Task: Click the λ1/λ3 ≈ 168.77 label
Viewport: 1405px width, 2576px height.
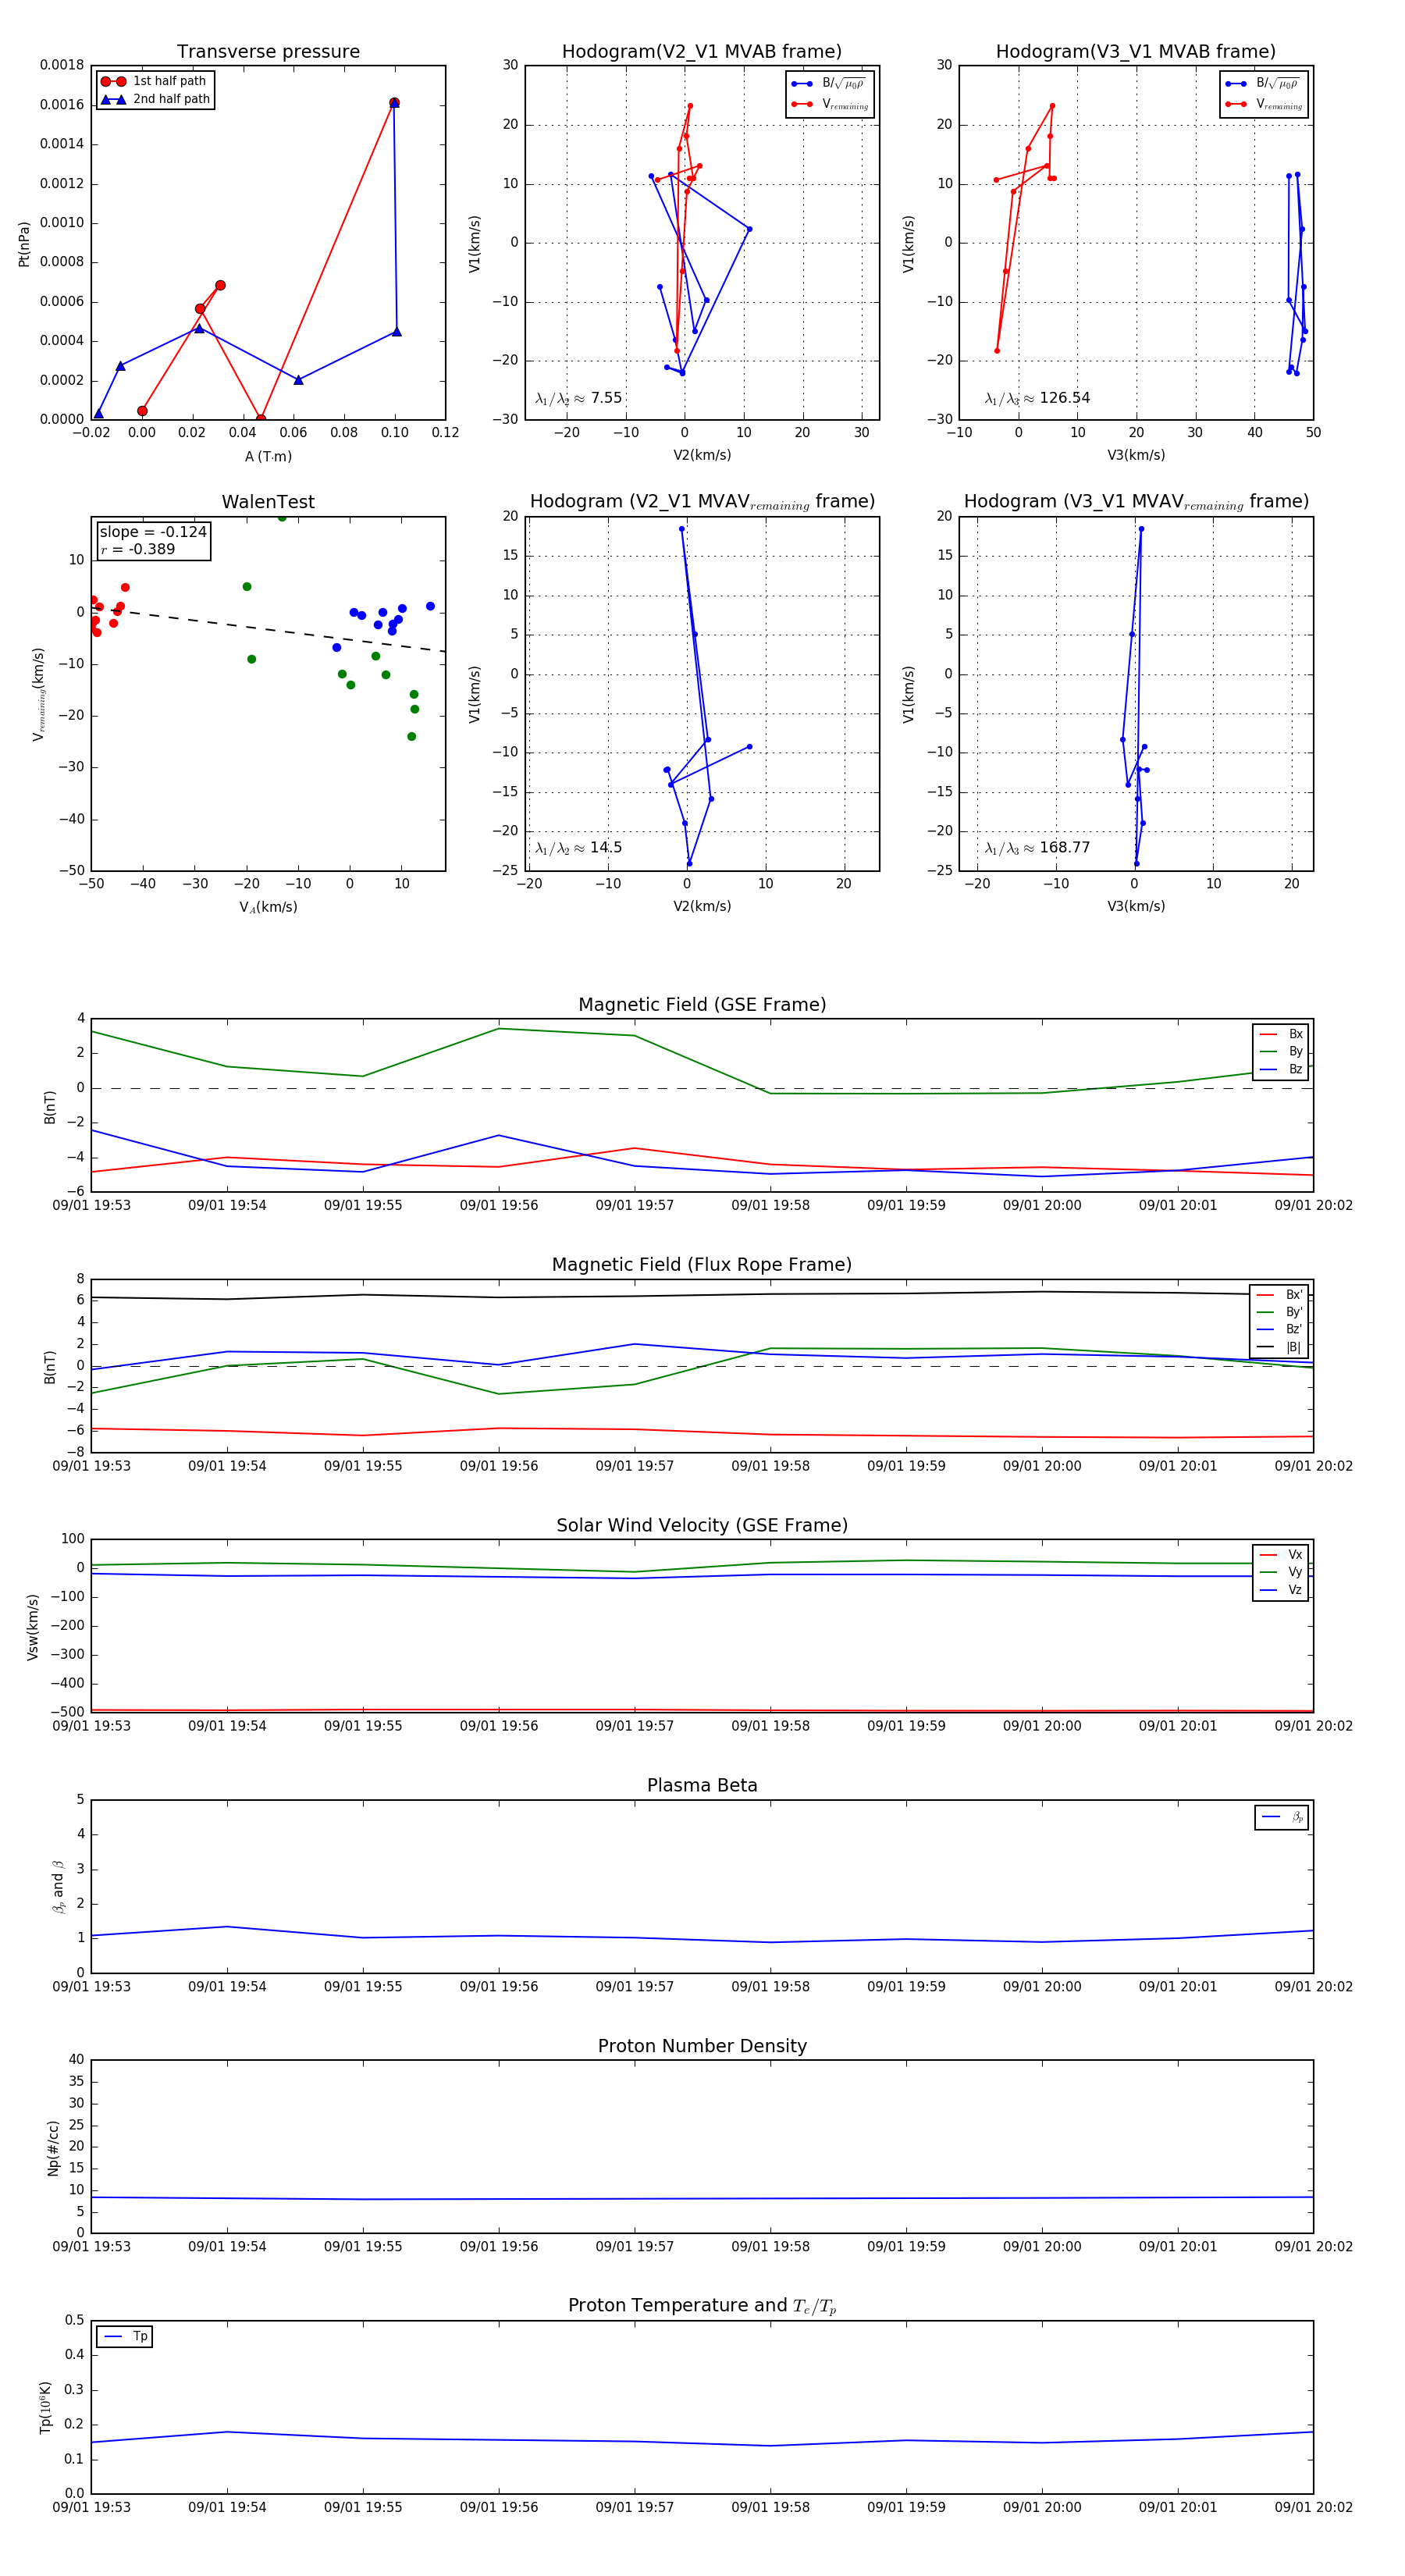Action: 1037,848
